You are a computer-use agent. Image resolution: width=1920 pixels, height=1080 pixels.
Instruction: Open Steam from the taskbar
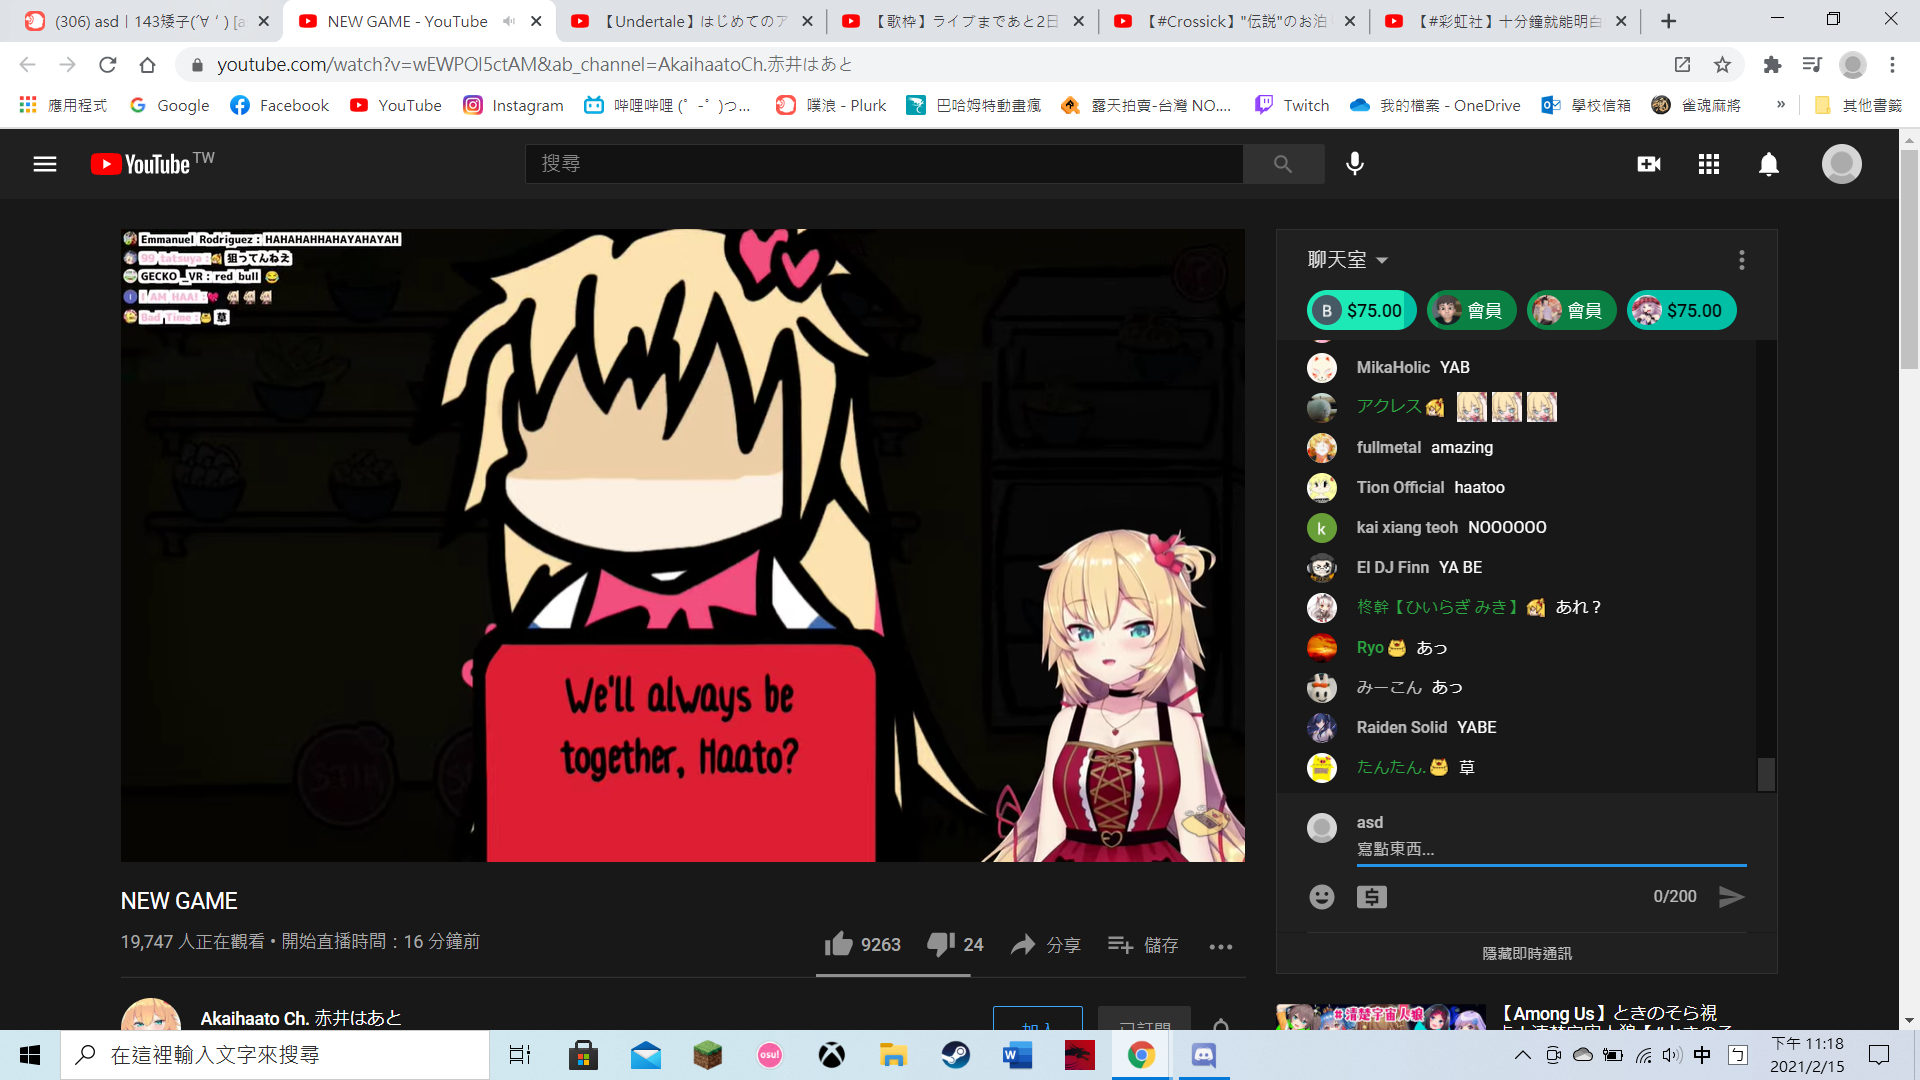click(955, 1055)
